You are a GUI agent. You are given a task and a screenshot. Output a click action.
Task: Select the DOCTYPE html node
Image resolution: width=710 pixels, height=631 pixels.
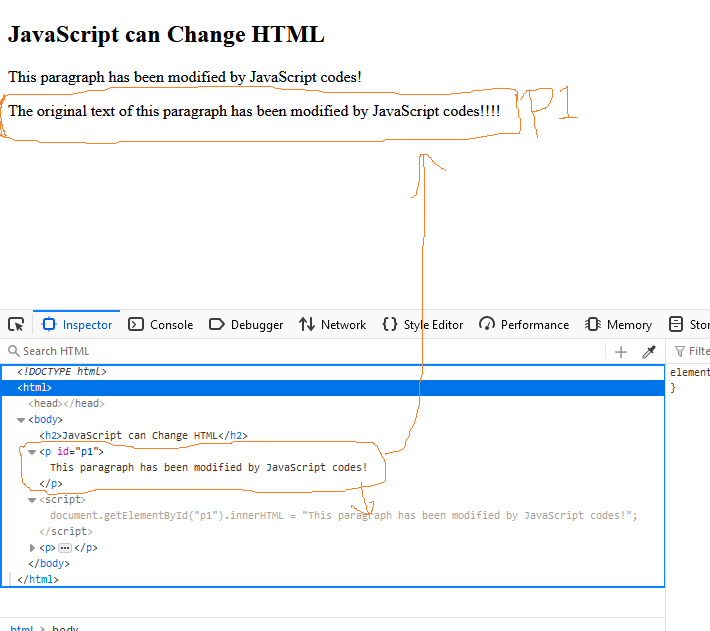[62, 372]
